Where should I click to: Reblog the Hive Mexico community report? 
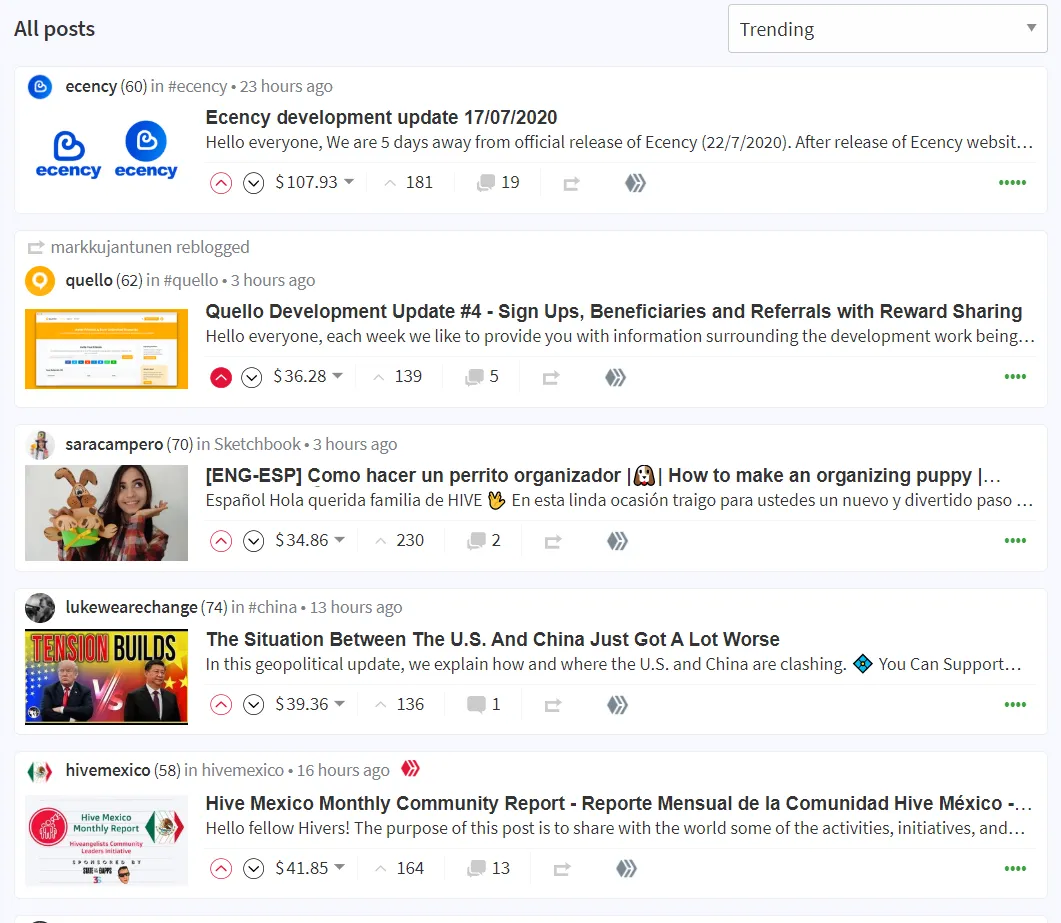[562, 869]
